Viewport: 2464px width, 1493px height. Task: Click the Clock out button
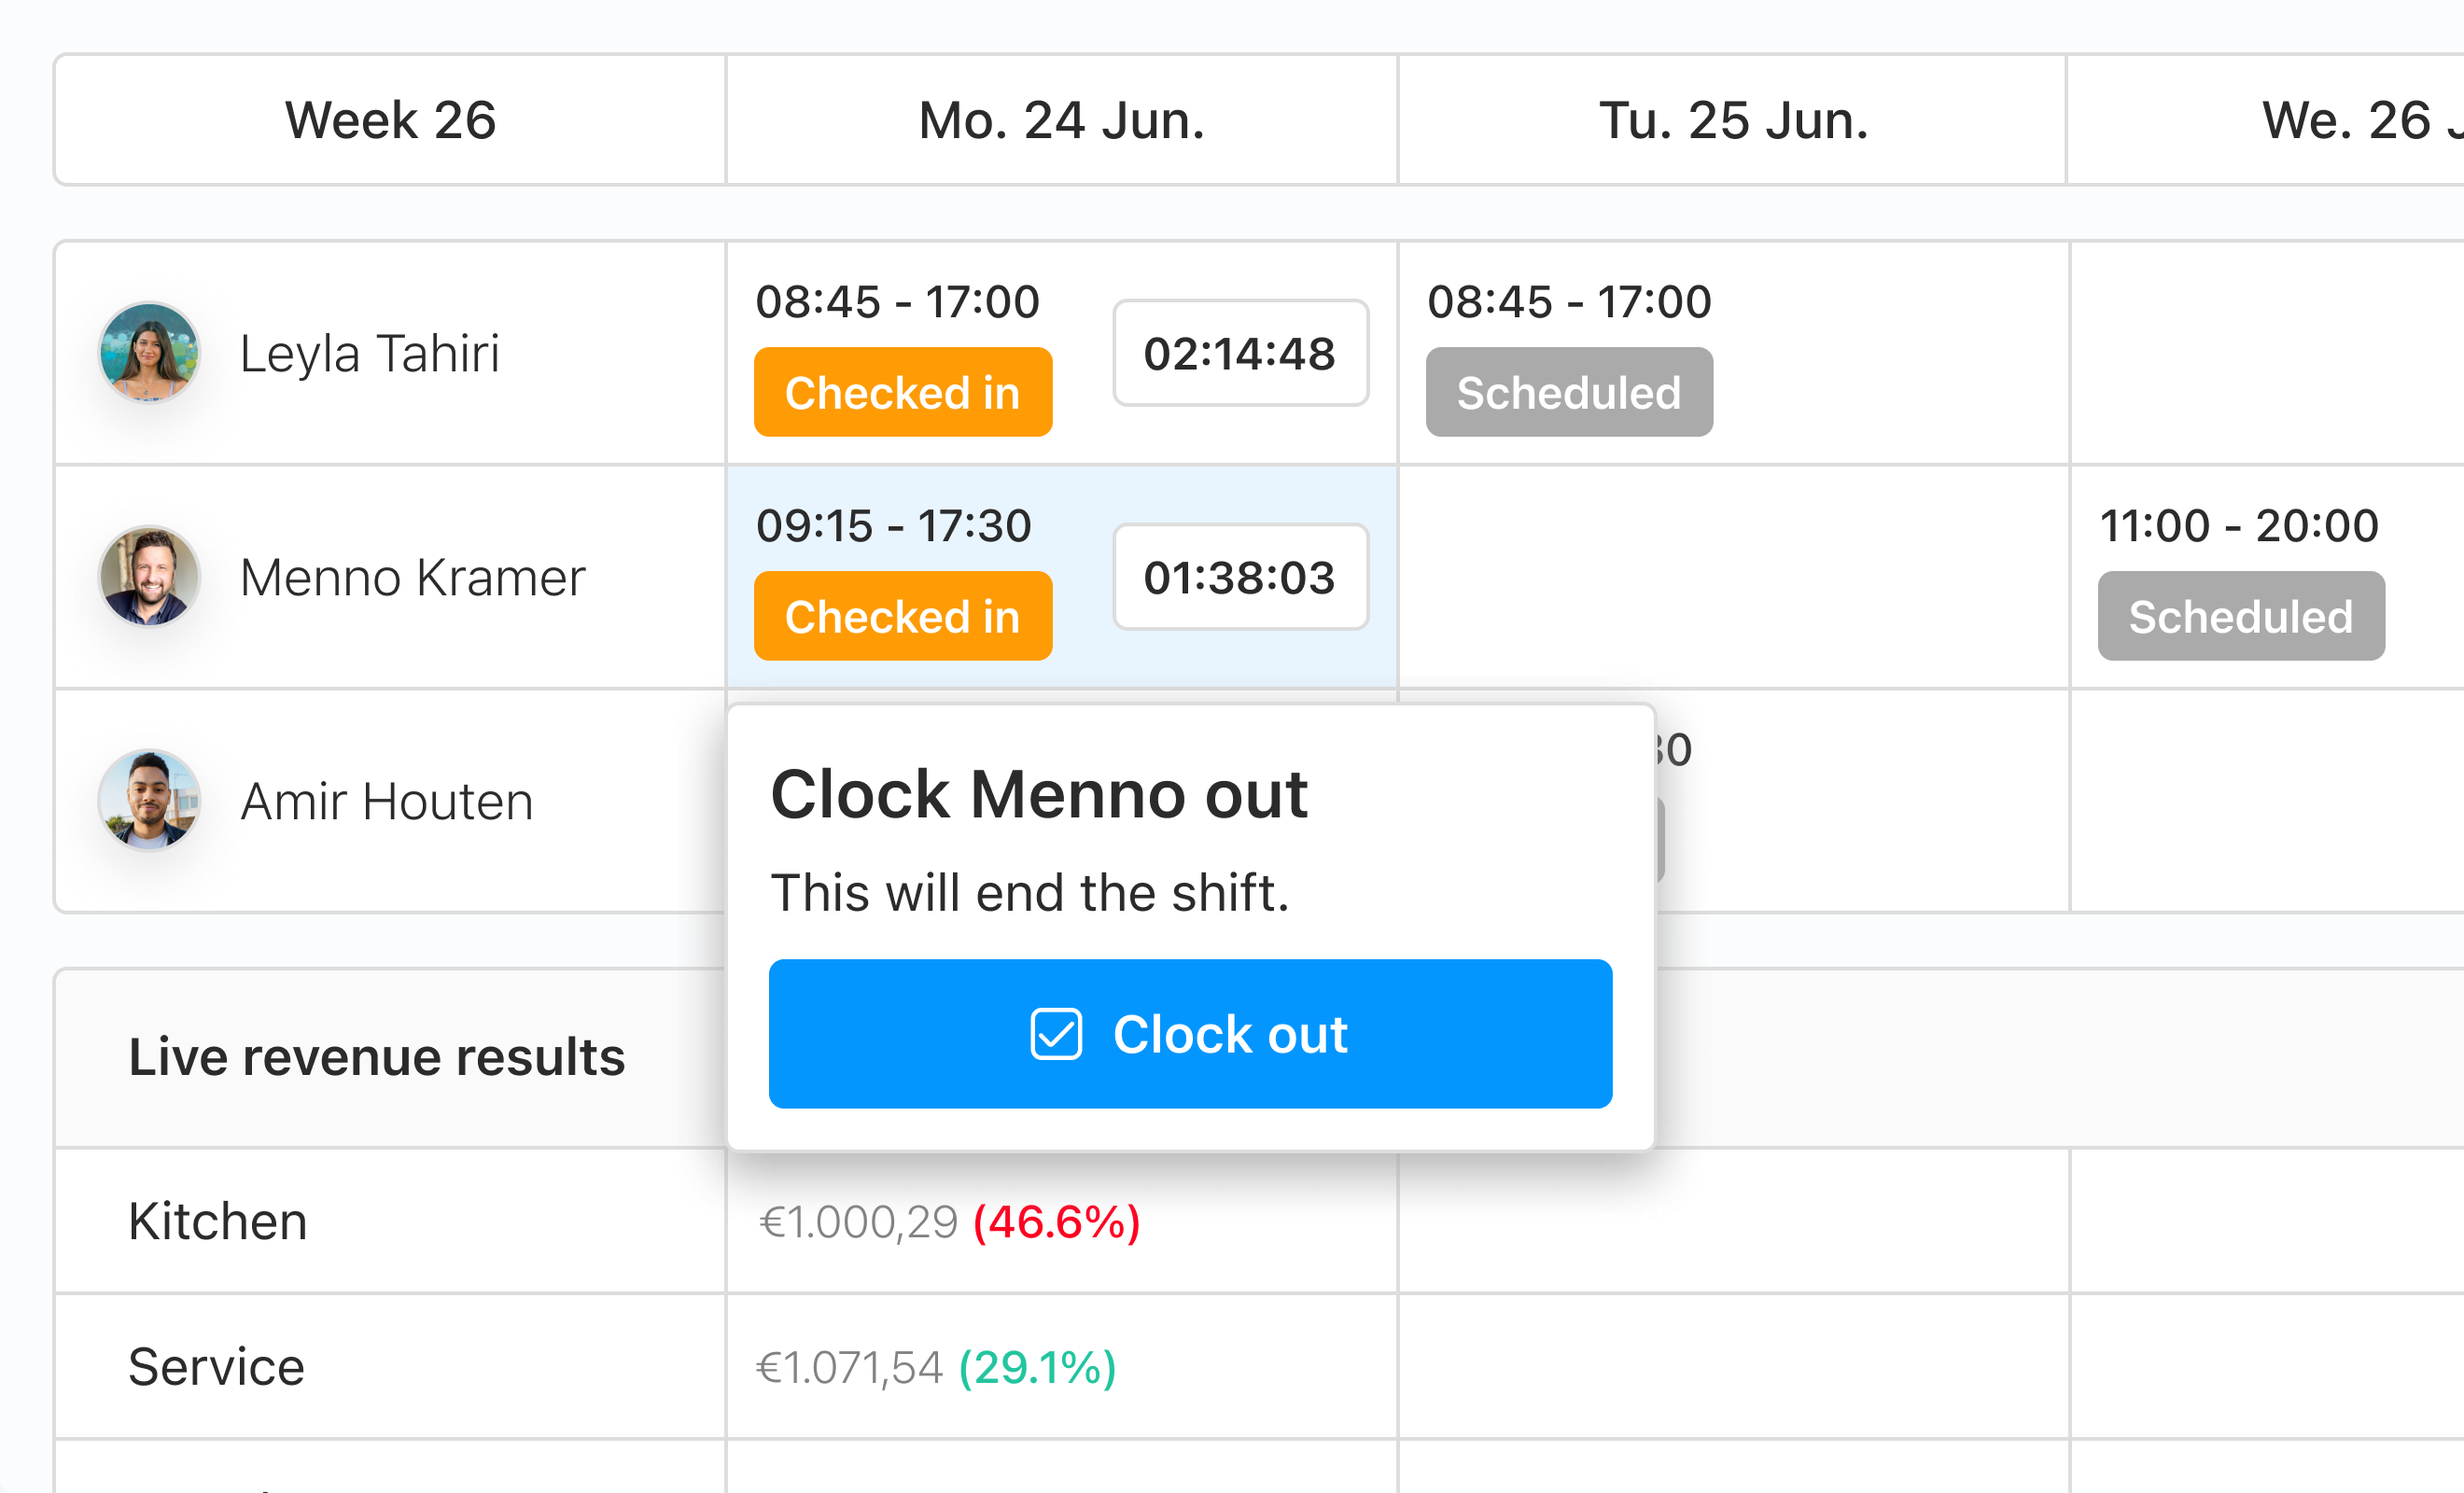tap(1190, 1035)
